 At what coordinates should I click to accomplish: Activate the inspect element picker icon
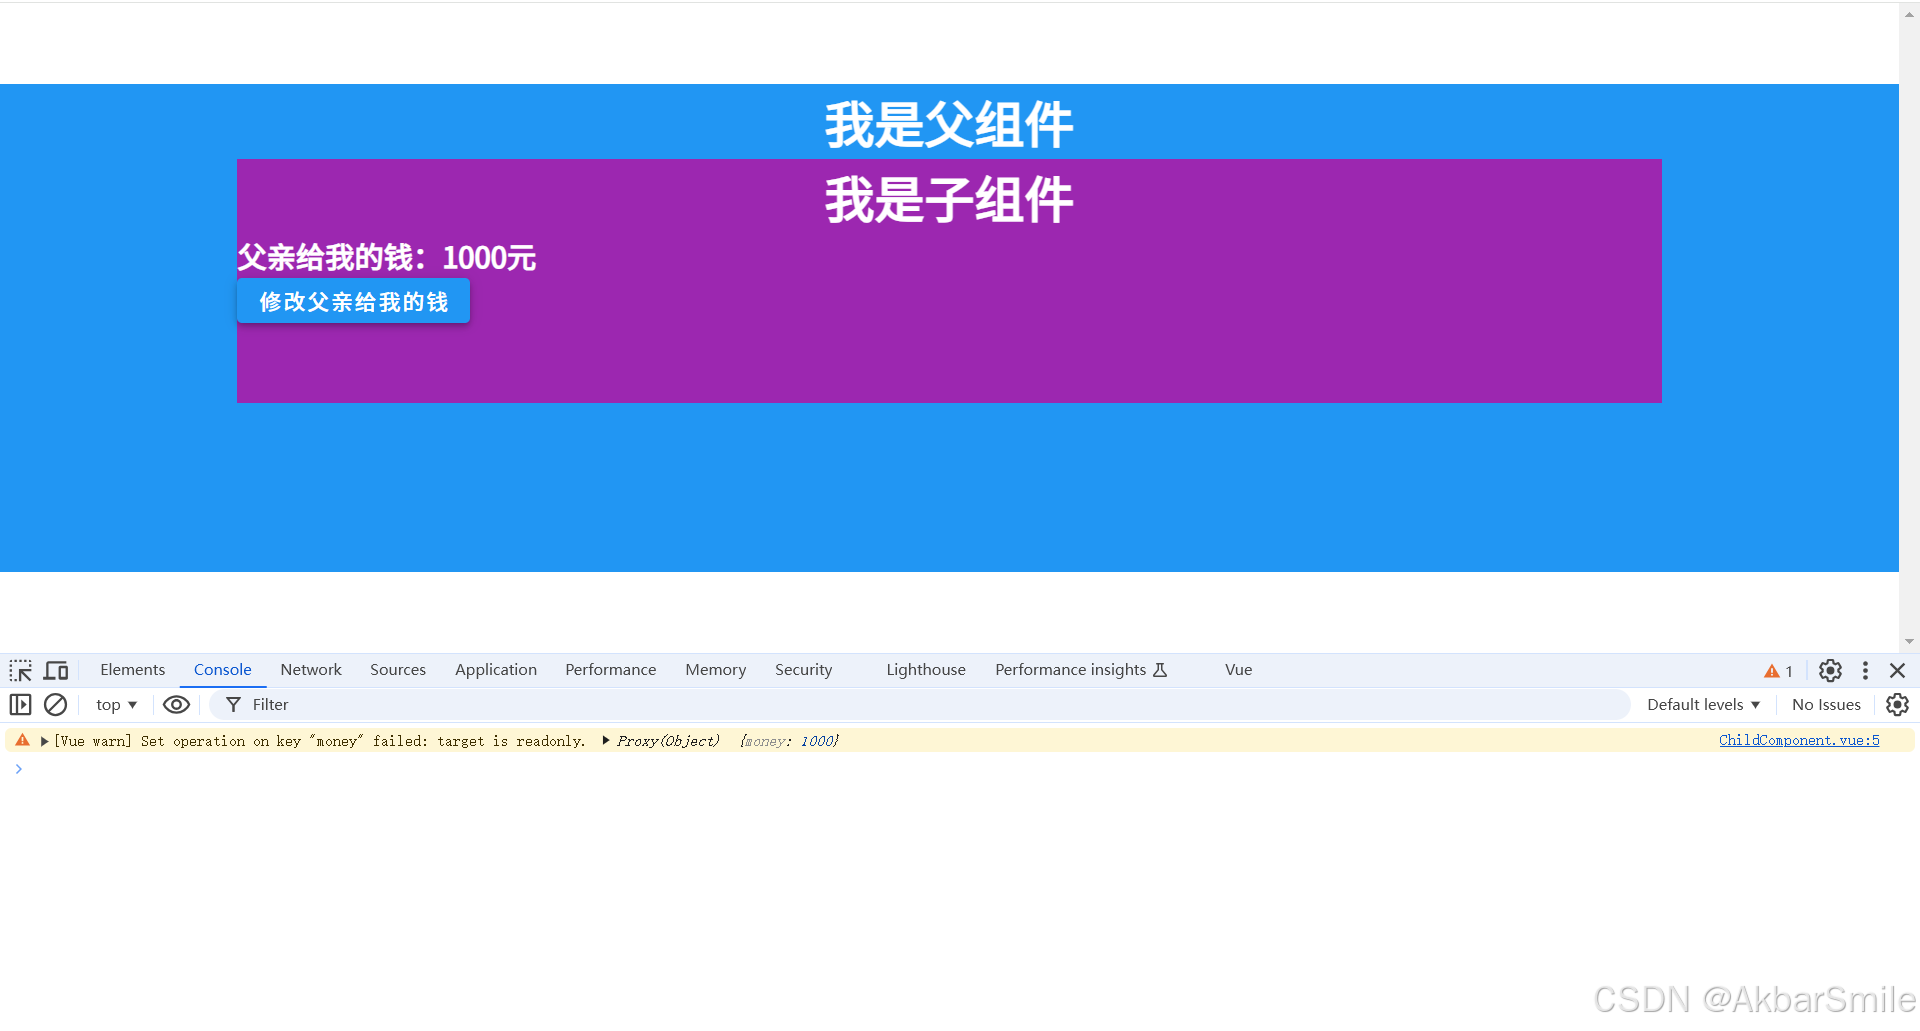(21, 670)
